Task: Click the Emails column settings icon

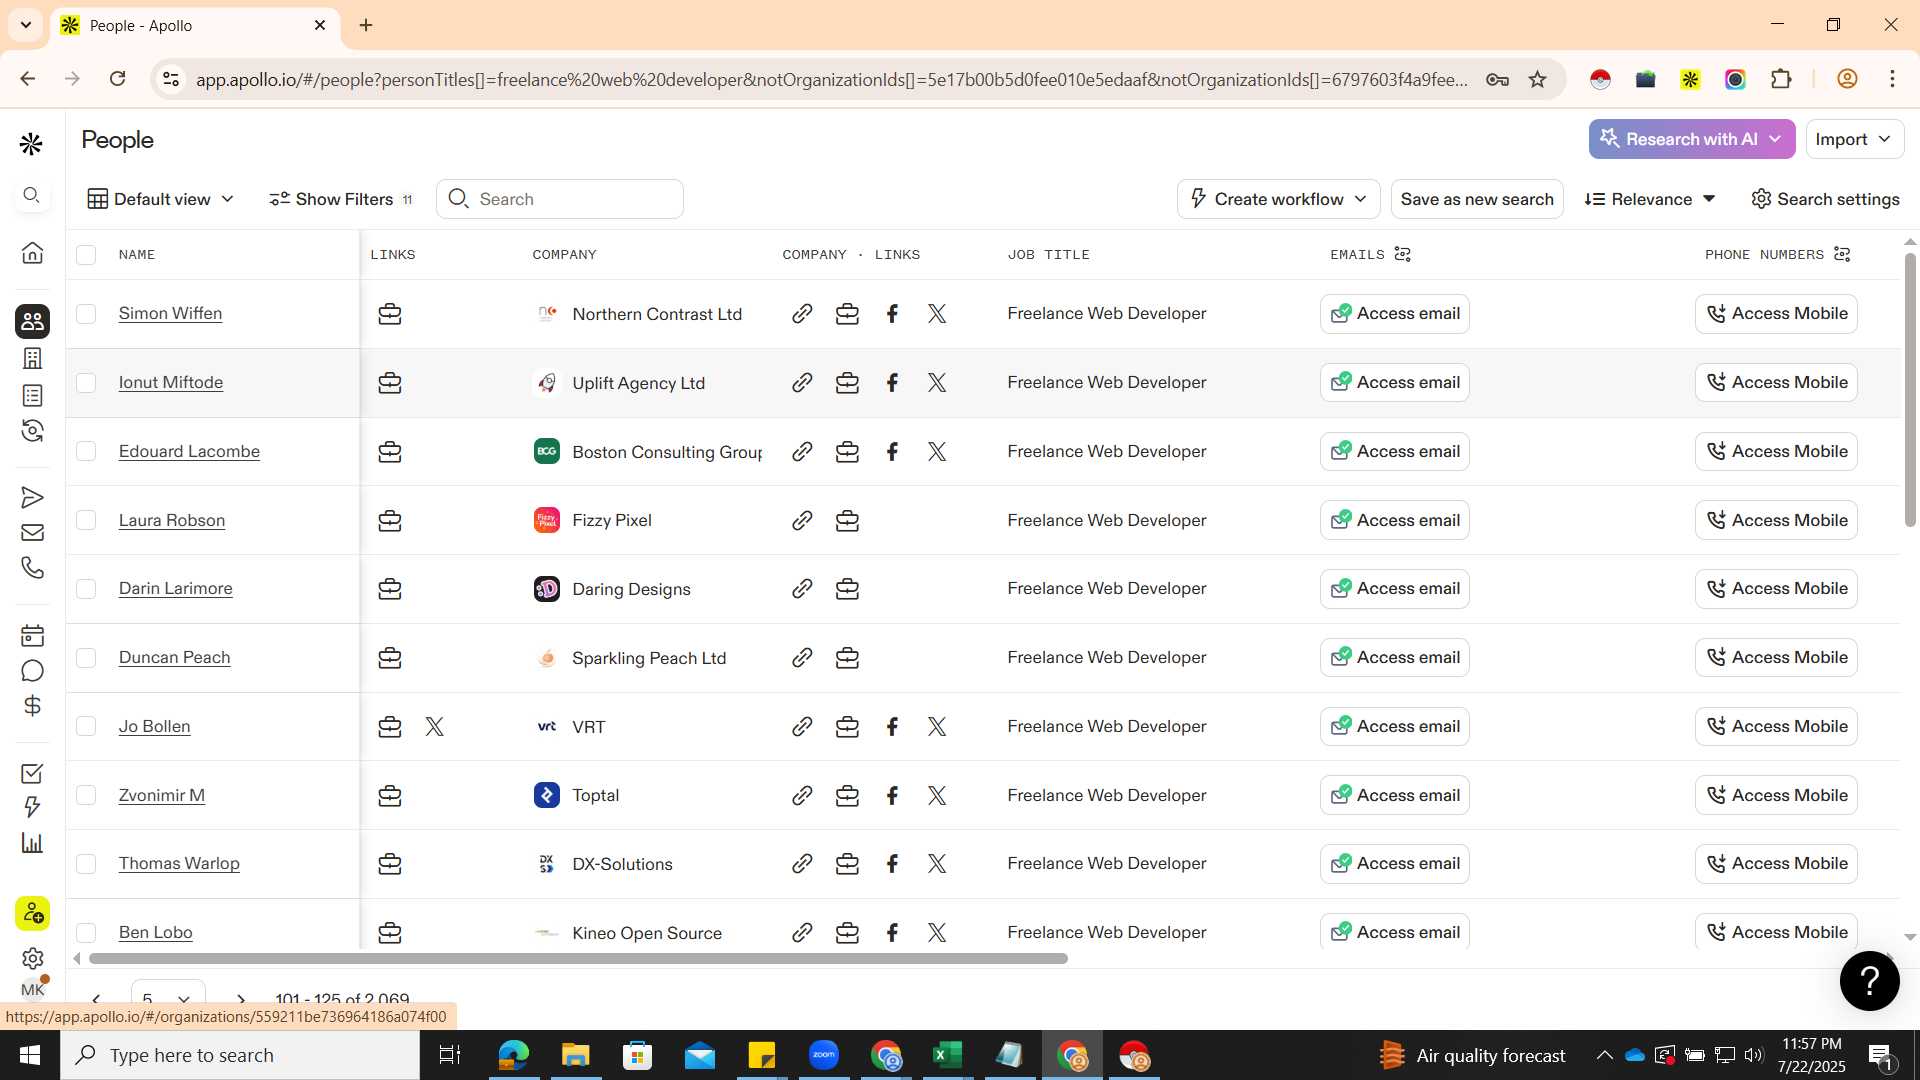Action: [x=1403, y=254]
